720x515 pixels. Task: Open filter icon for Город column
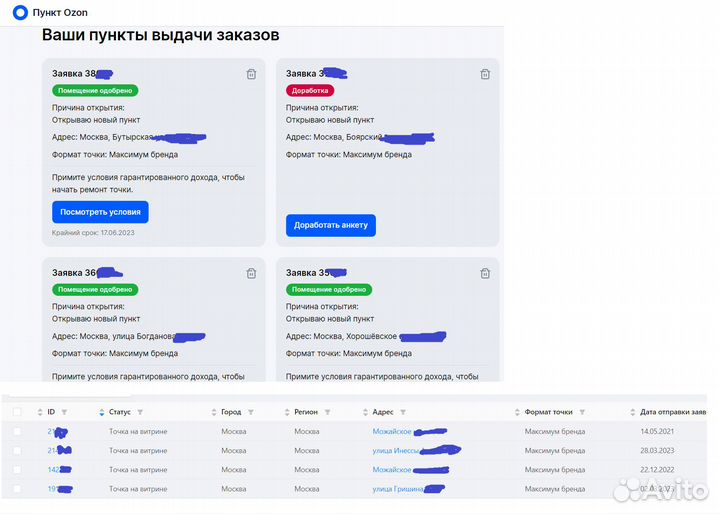tap(251, 412)
